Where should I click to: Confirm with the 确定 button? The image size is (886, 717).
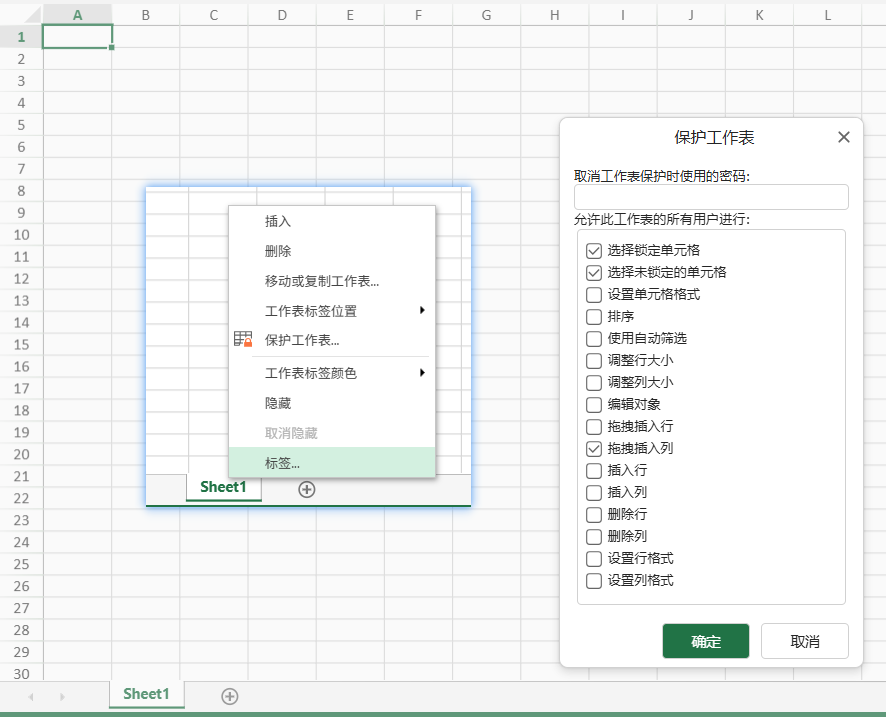706,641
